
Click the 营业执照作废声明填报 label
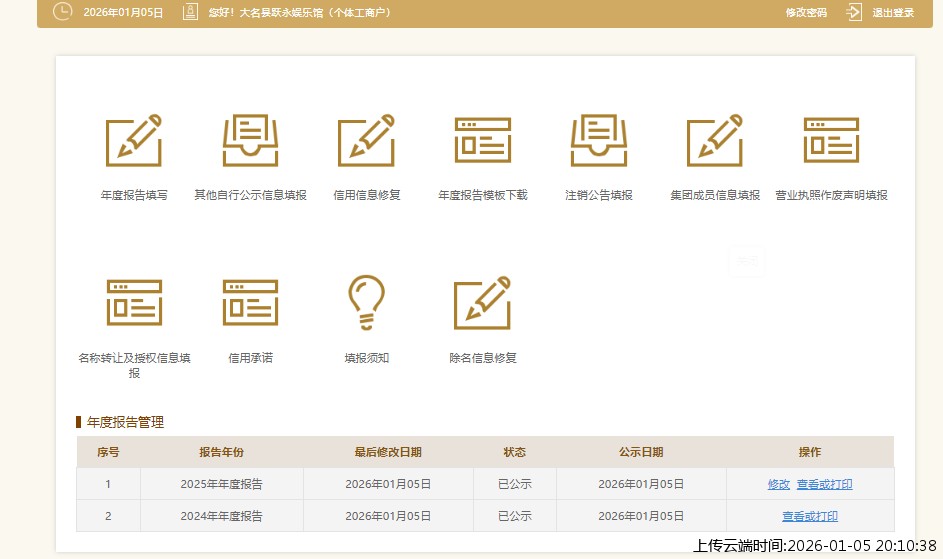tap(832, 195)
